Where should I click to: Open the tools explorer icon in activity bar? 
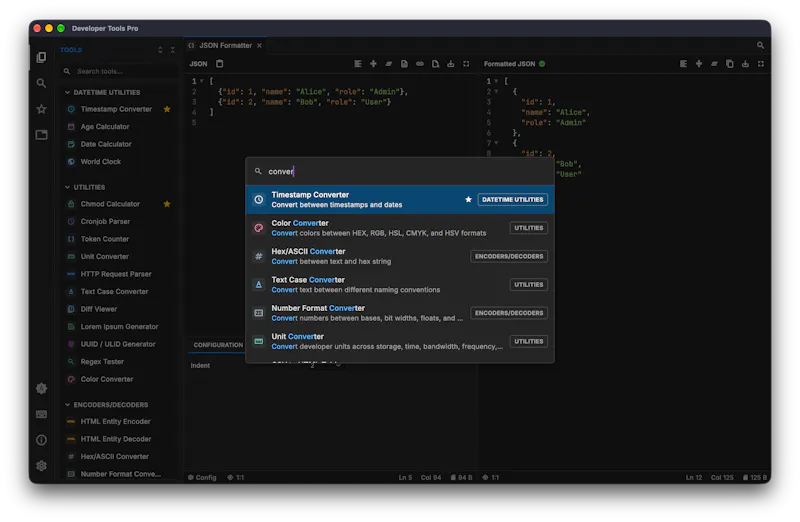point(41,57)
